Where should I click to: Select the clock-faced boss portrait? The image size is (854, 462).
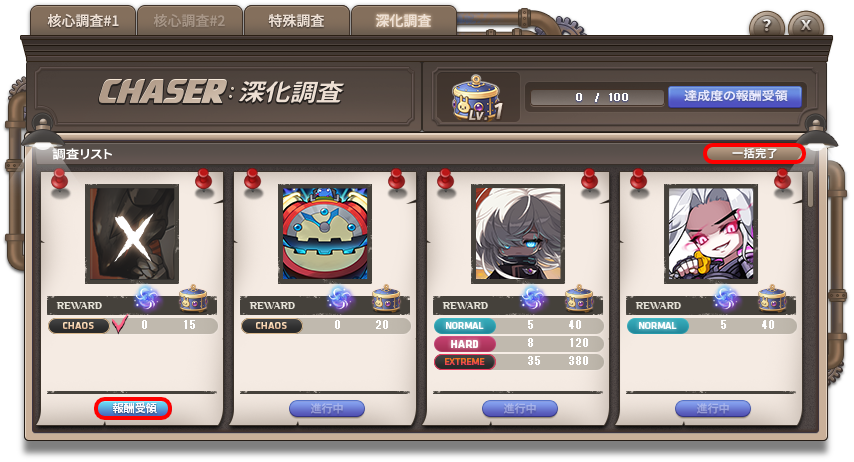[x=325, y=233]
